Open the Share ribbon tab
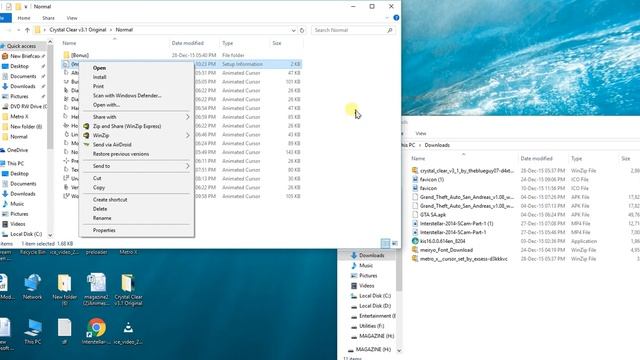The height and width of the screenshot is (360, 640). [x=48, y=18]
